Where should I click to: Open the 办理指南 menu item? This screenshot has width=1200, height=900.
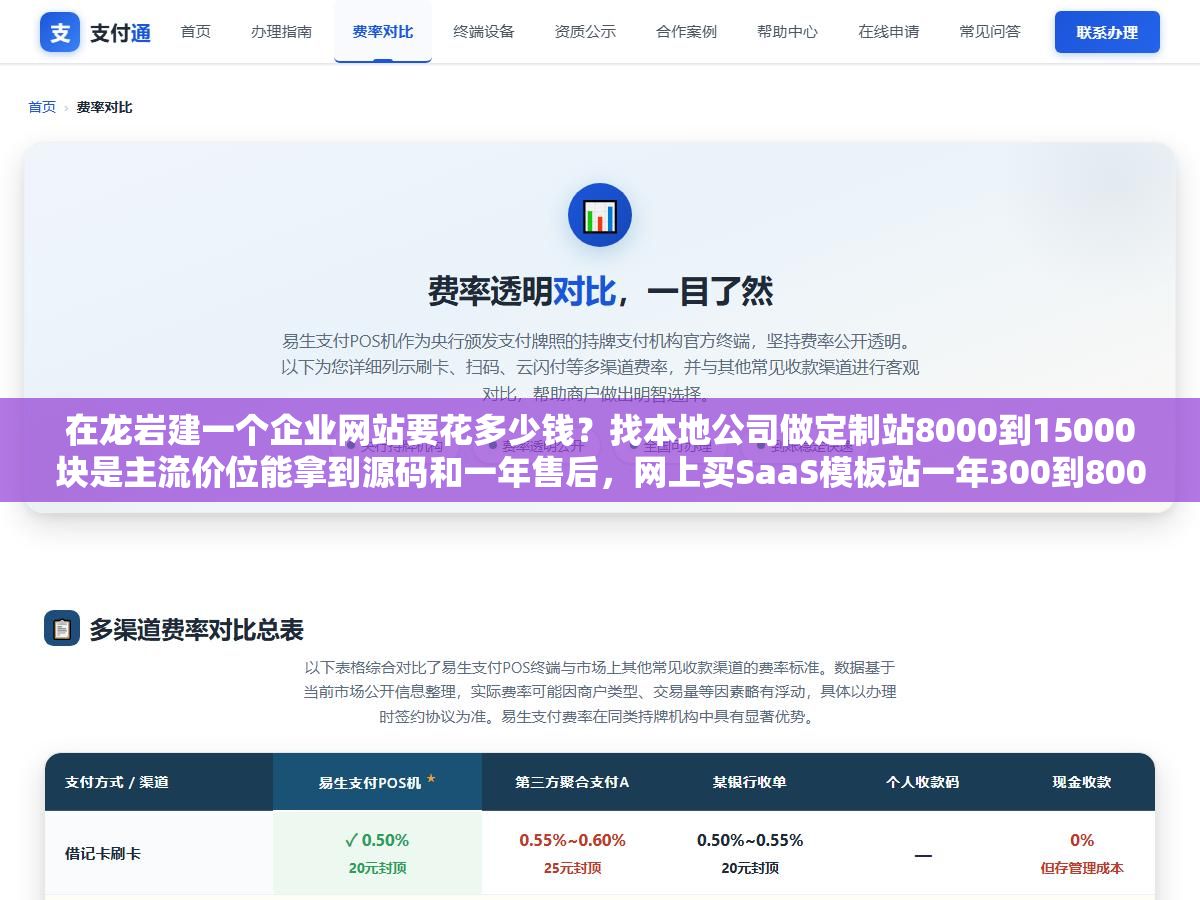click(281, 32)
